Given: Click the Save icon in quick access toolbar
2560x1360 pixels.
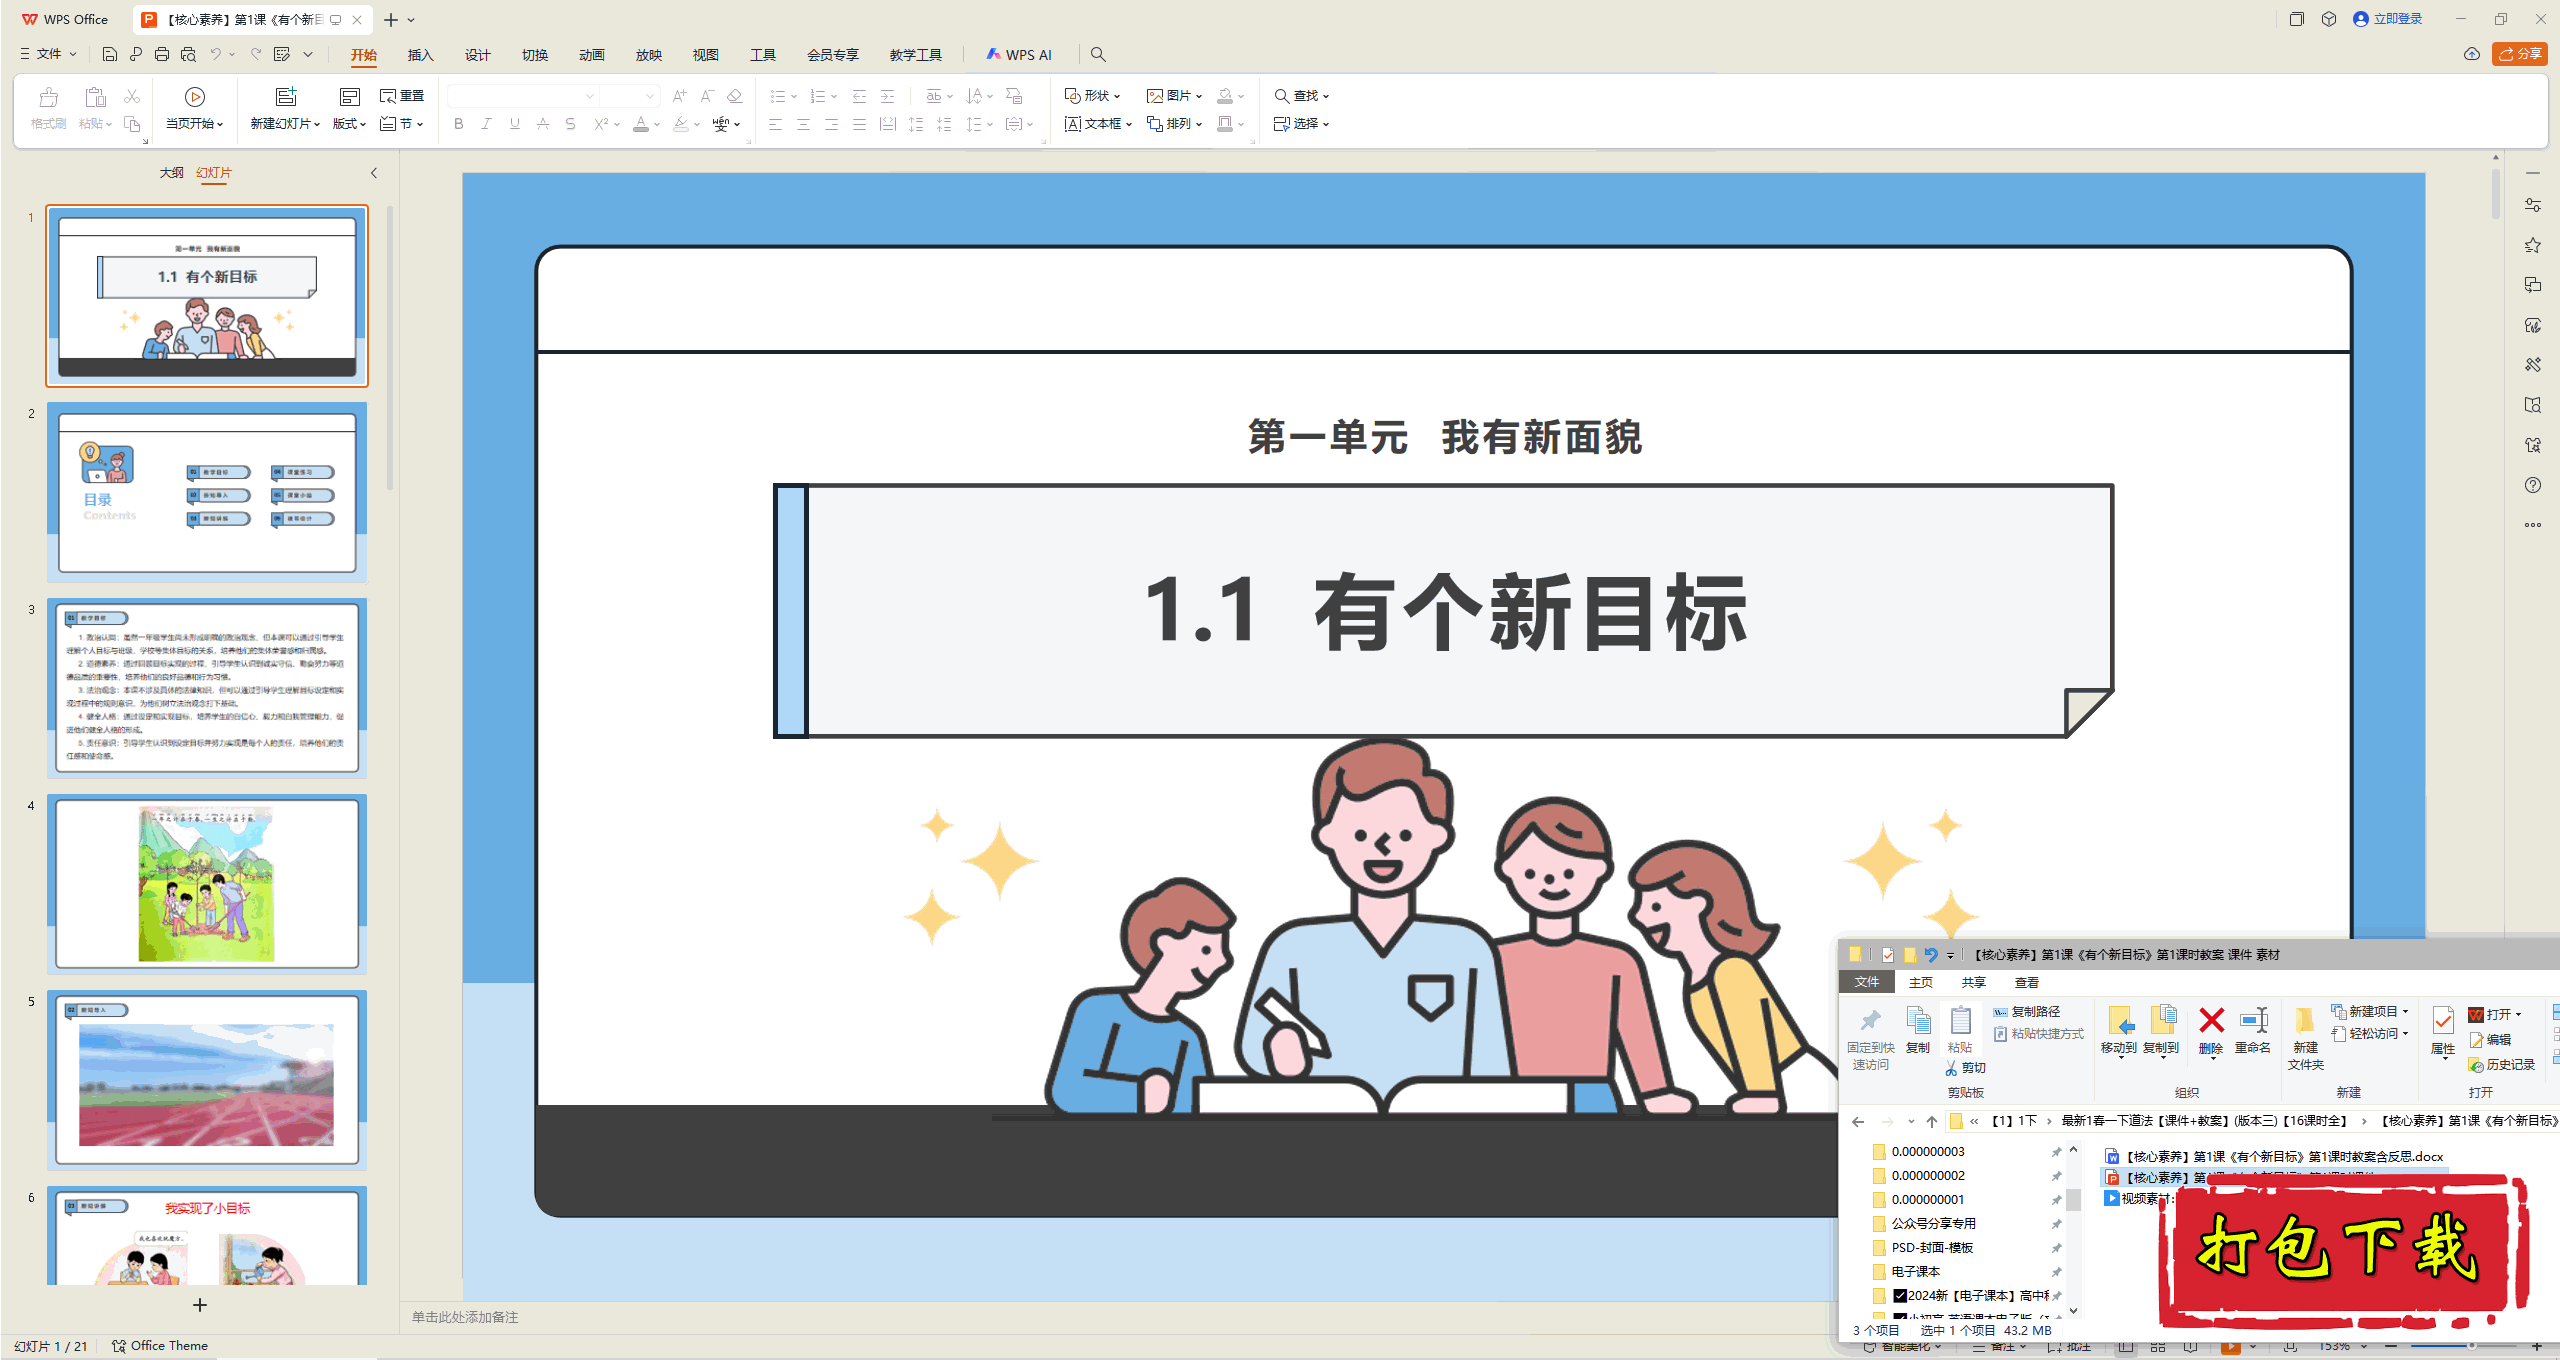Looking at the screenshot, I should pyautogui.click(x=110, y=54).
